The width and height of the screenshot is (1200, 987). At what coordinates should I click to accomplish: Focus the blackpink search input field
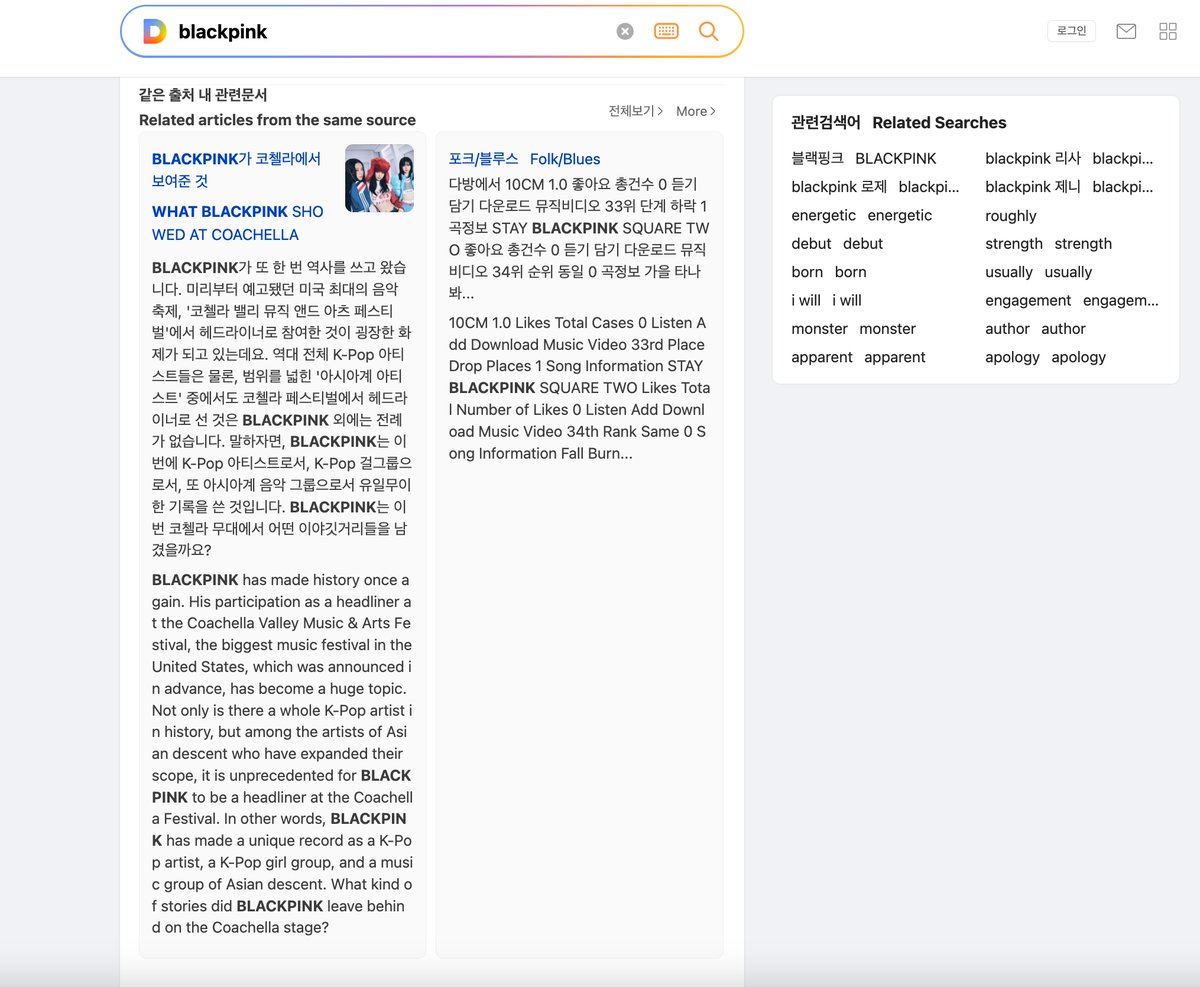point(390,32)
